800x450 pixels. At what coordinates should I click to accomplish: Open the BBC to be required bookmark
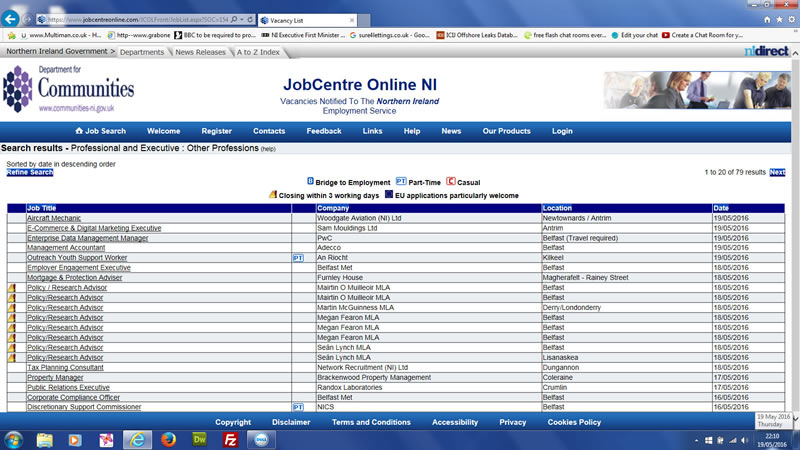pyautogui.click(x=215, y=35)
